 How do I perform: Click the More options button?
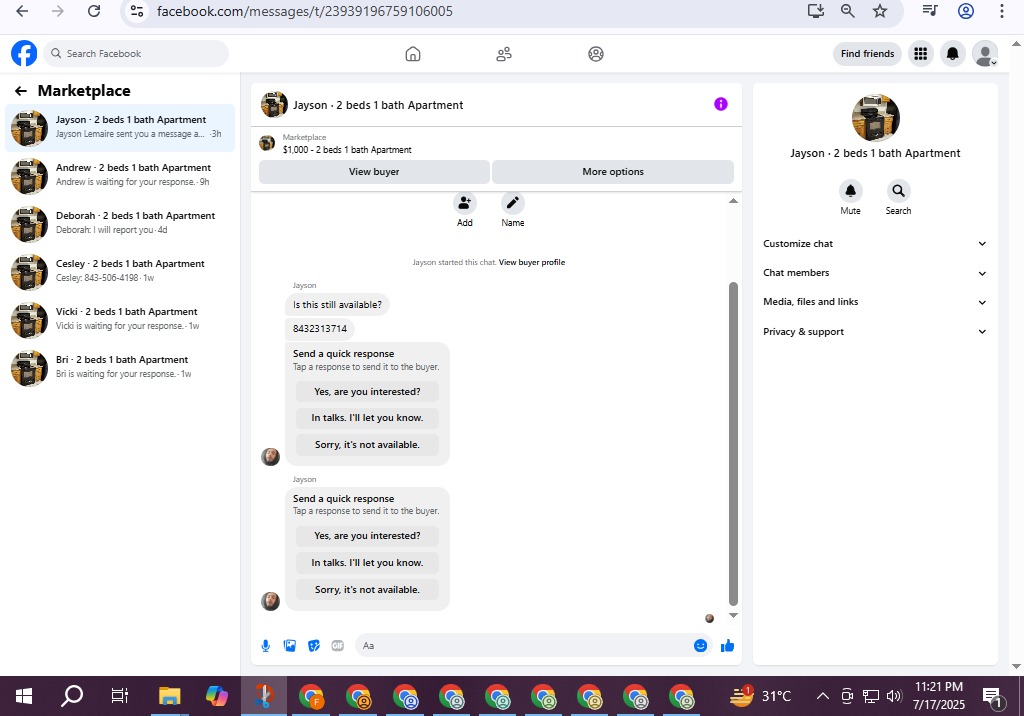coord(613,172)
